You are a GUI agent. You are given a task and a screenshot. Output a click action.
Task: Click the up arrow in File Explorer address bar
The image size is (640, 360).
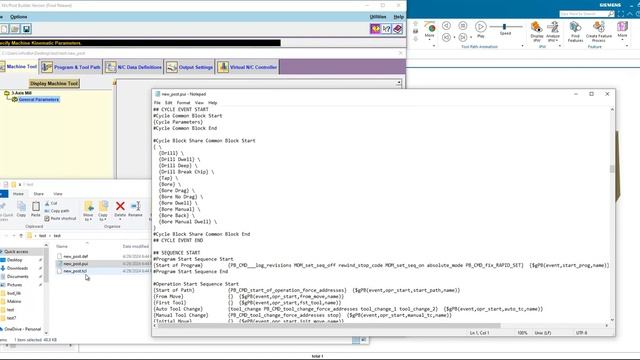pos(21,236)
